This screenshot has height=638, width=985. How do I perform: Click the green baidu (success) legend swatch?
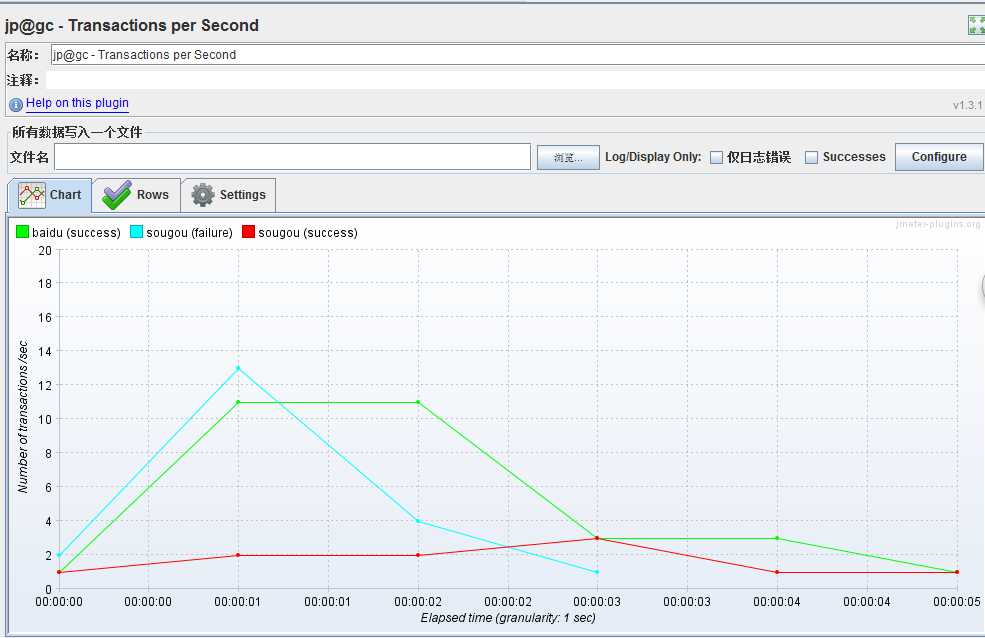pos(23,232)
